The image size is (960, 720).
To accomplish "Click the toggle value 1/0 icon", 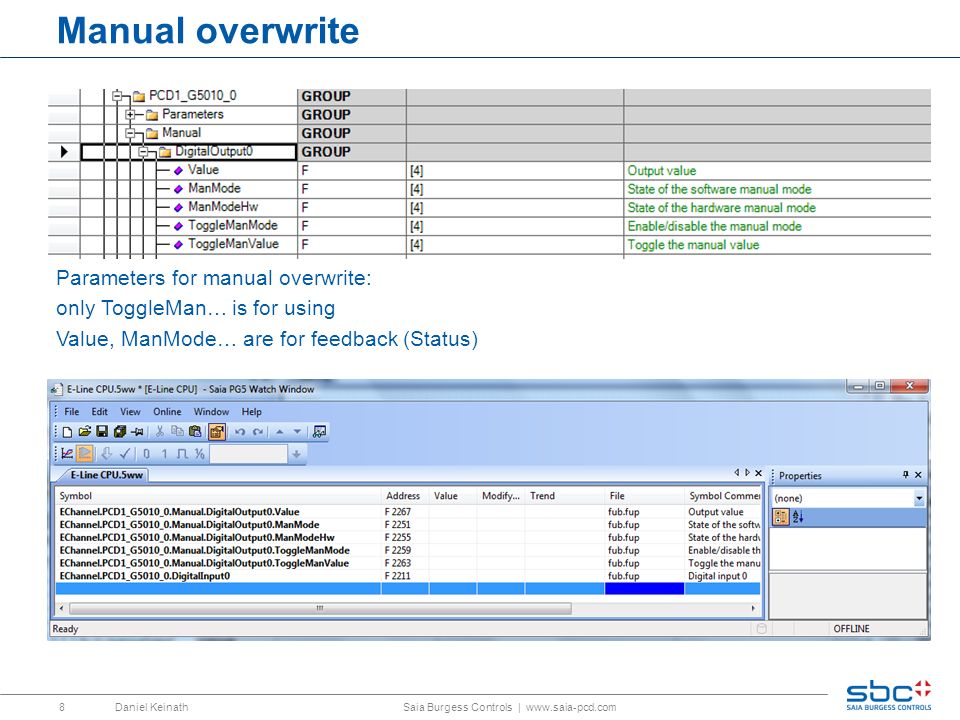I will tap(200, 454).
